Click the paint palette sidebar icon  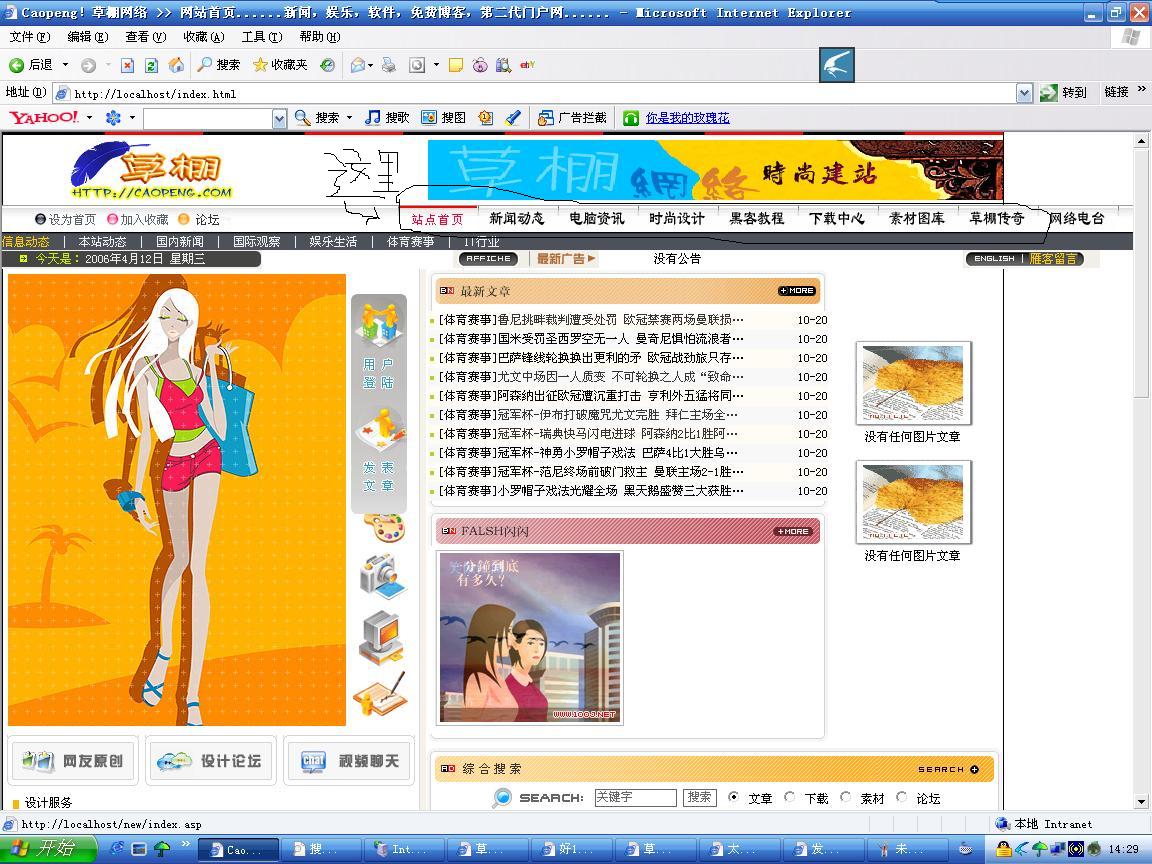pos(384,528)
